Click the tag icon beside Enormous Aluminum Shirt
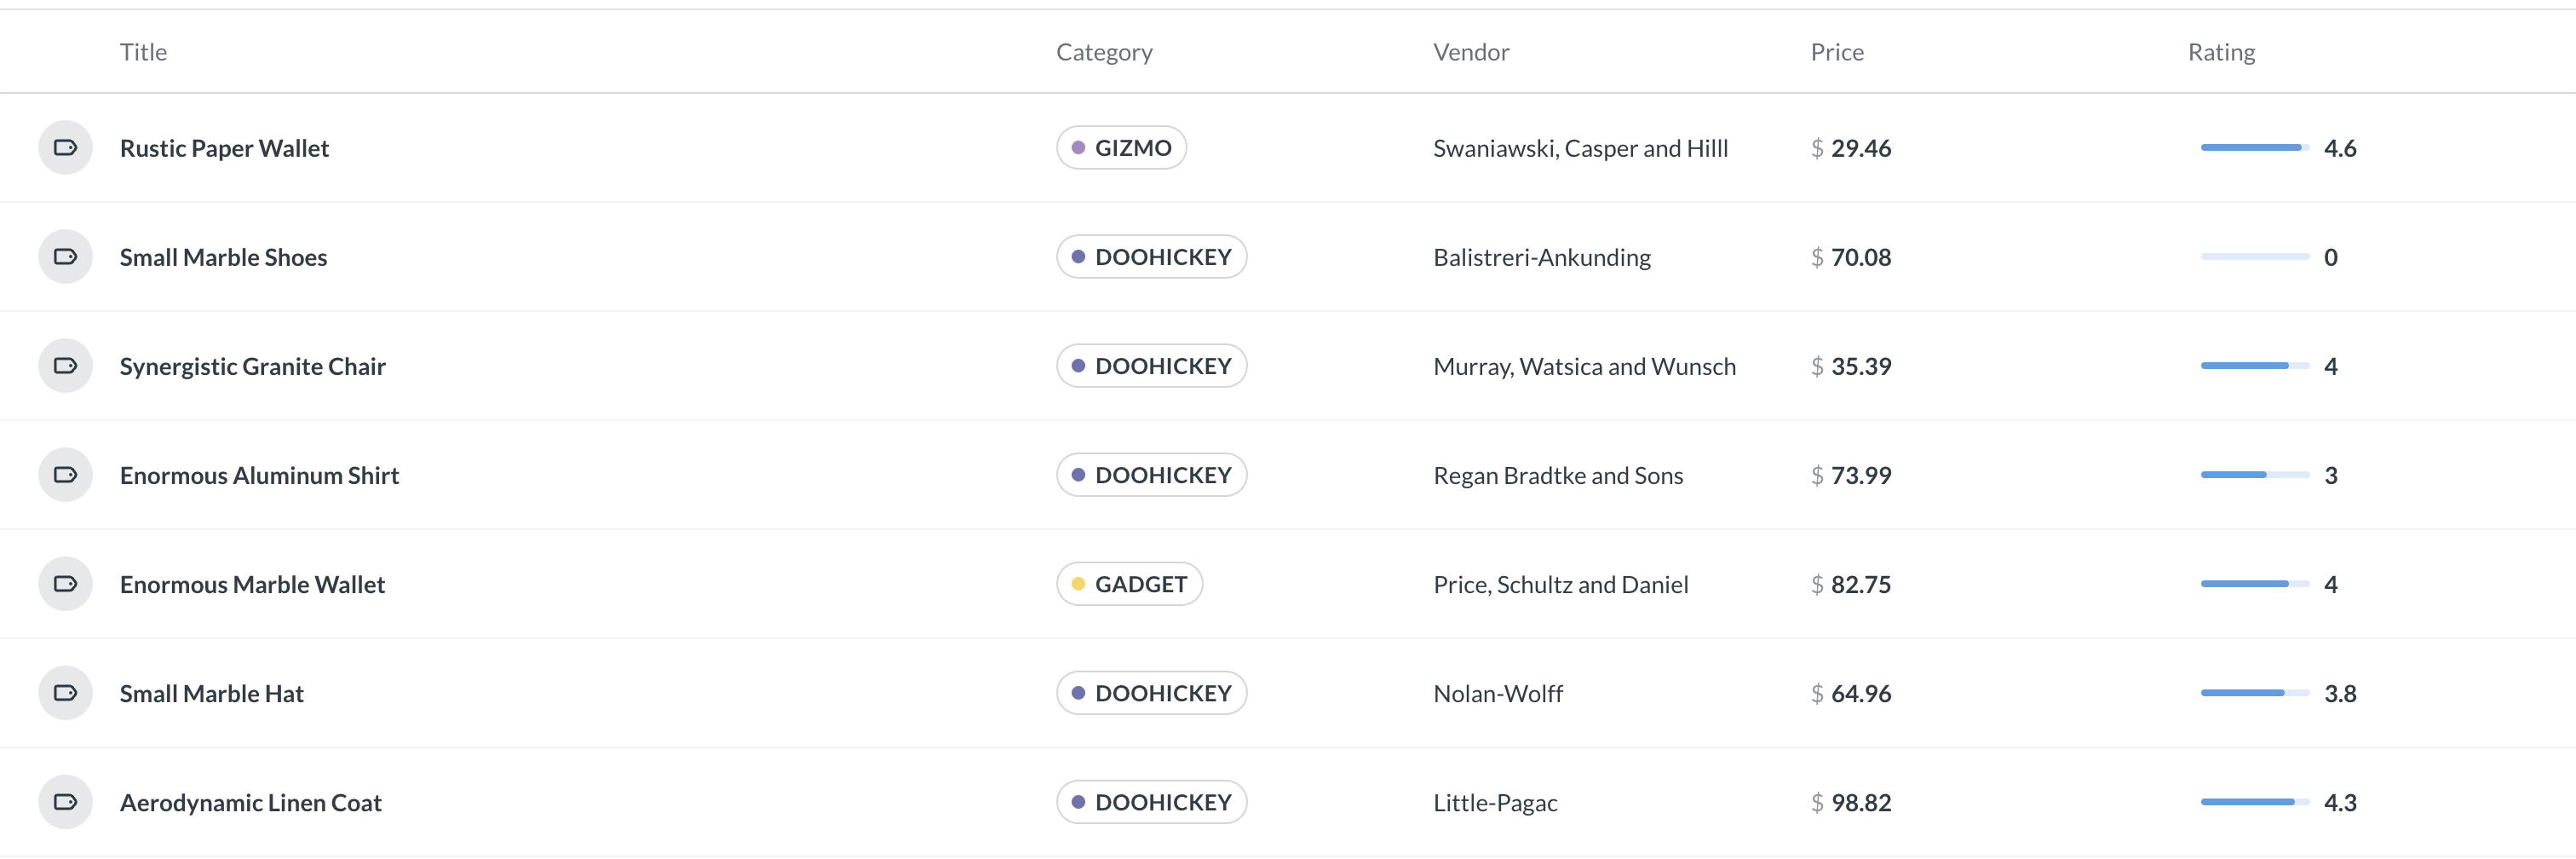 tap(65, 474)
